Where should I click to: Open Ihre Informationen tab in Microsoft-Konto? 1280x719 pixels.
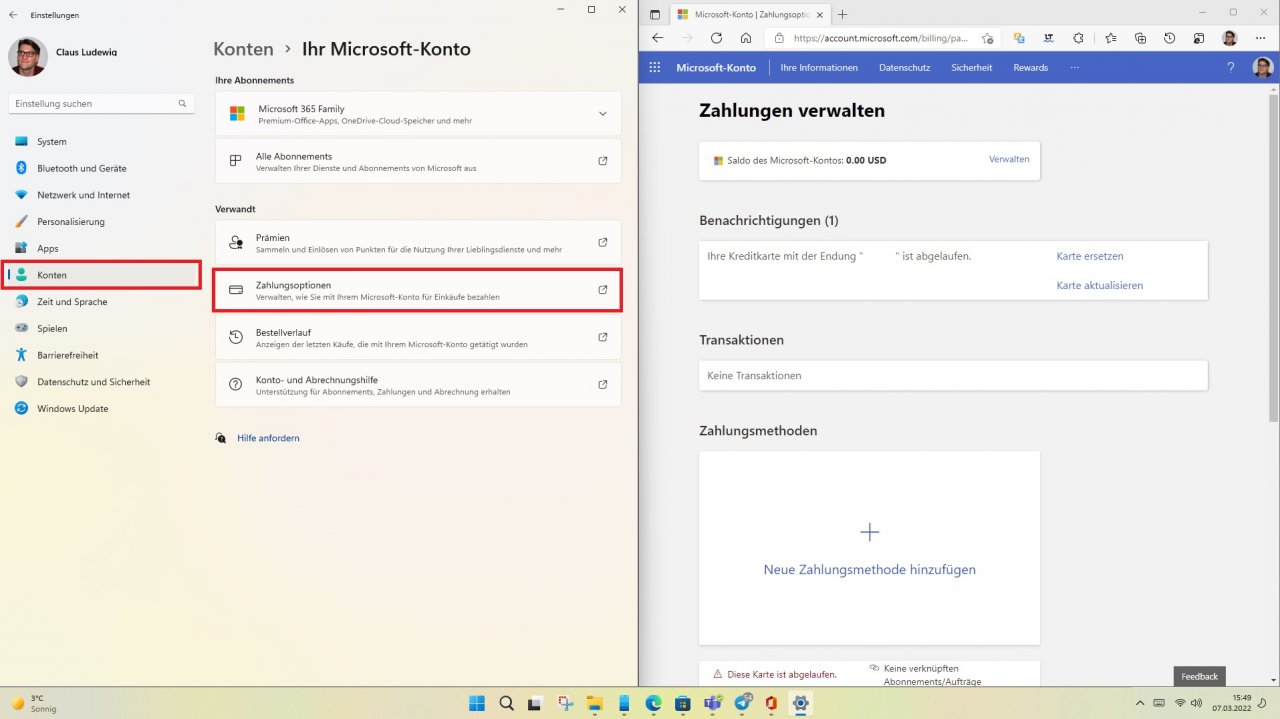[819, 68]
